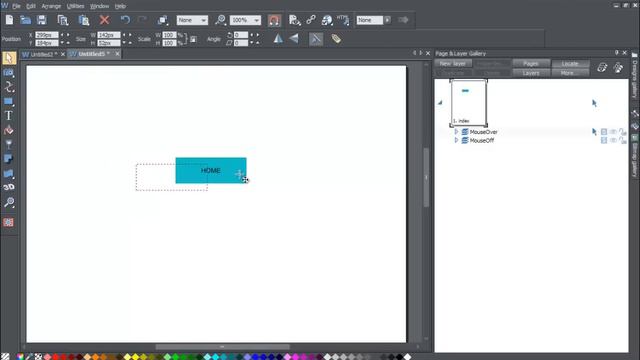Viewport: 640px width, 360px height.
Task: Toggle lock aspect ratio button
Action: (x=193, y=39)
